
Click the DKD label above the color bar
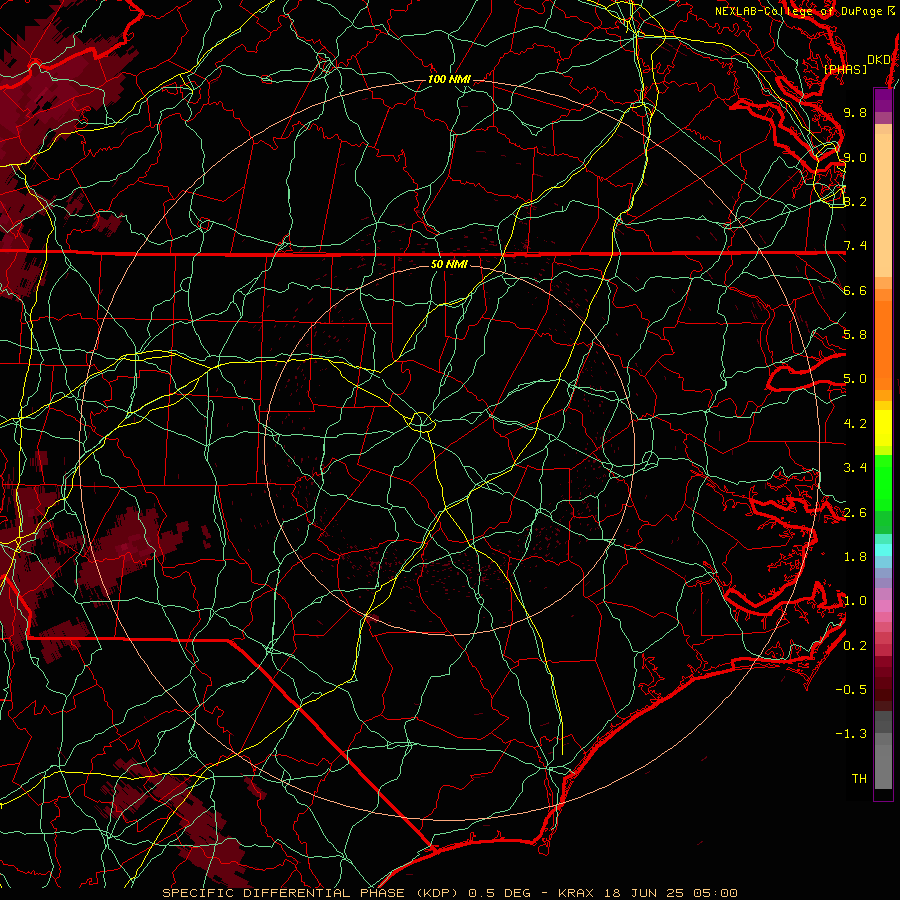(878, 60)
